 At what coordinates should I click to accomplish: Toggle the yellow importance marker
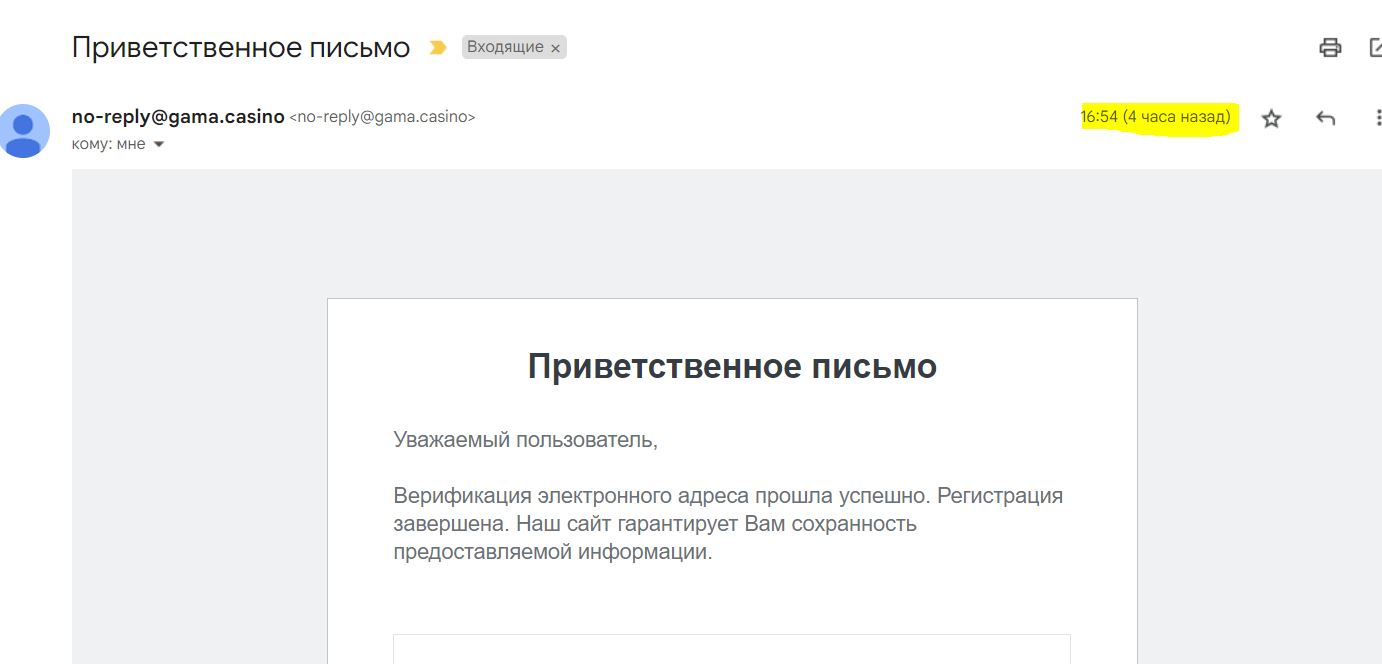click(x=437, y=47)
